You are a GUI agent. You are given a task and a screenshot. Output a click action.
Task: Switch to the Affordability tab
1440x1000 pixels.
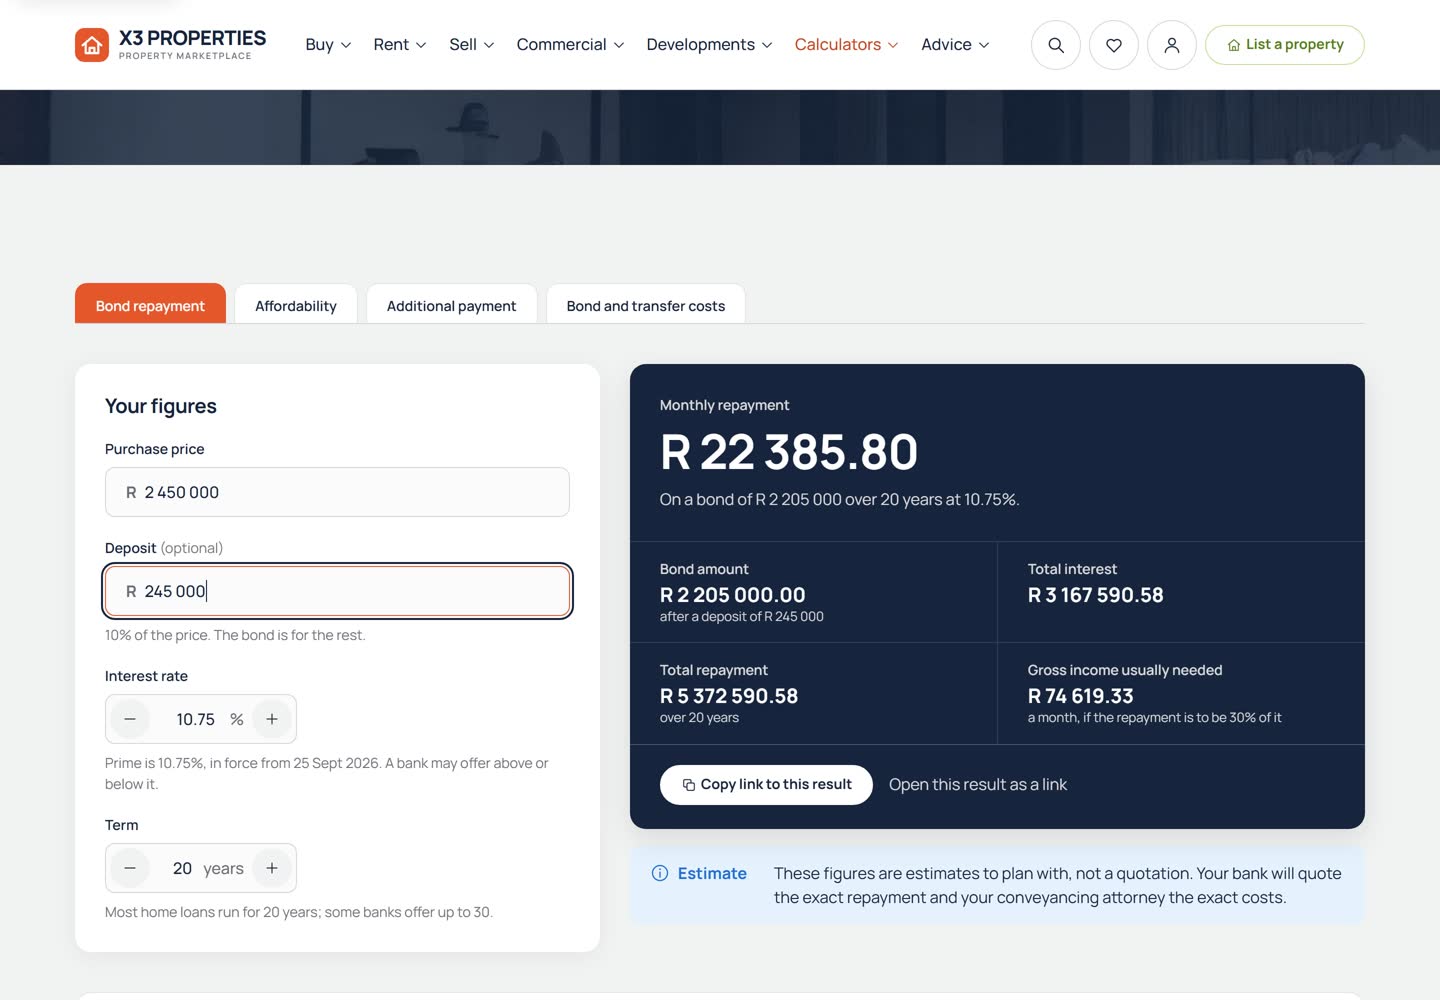(296, 304)
